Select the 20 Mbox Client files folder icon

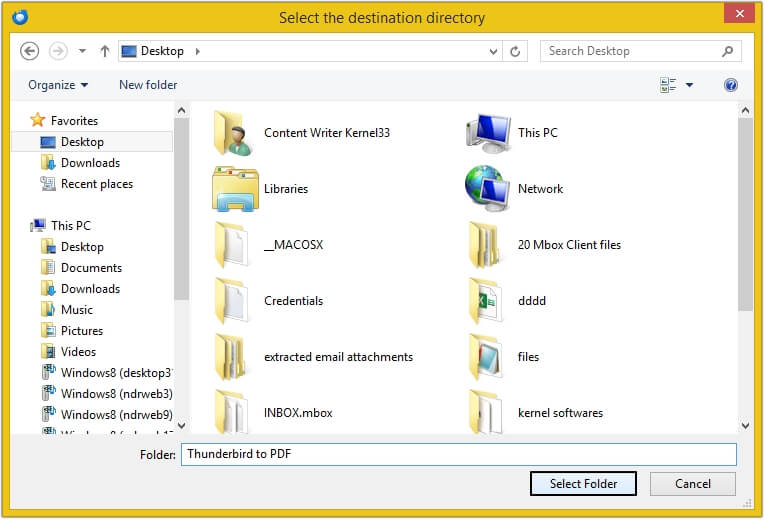point(484,245)
